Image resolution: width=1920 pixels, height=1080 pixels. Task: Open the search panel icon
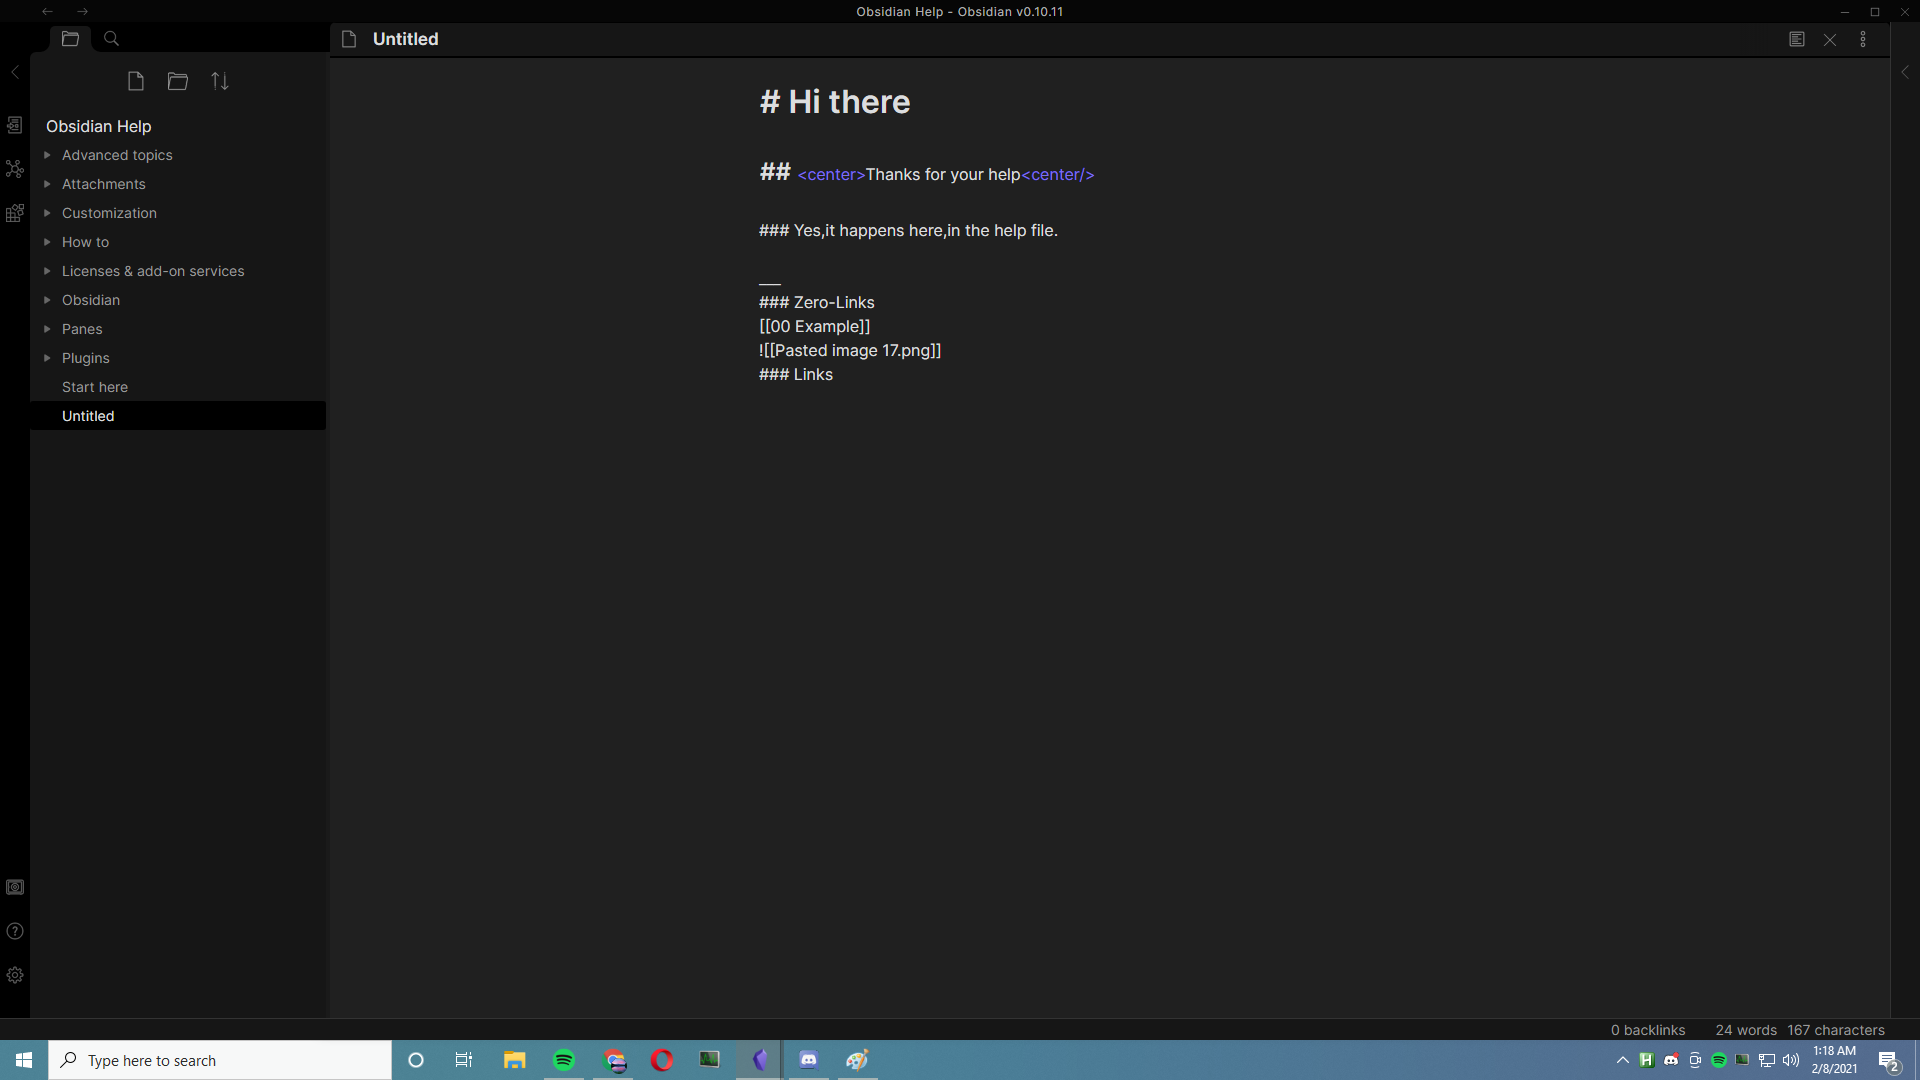pos(111,37)
